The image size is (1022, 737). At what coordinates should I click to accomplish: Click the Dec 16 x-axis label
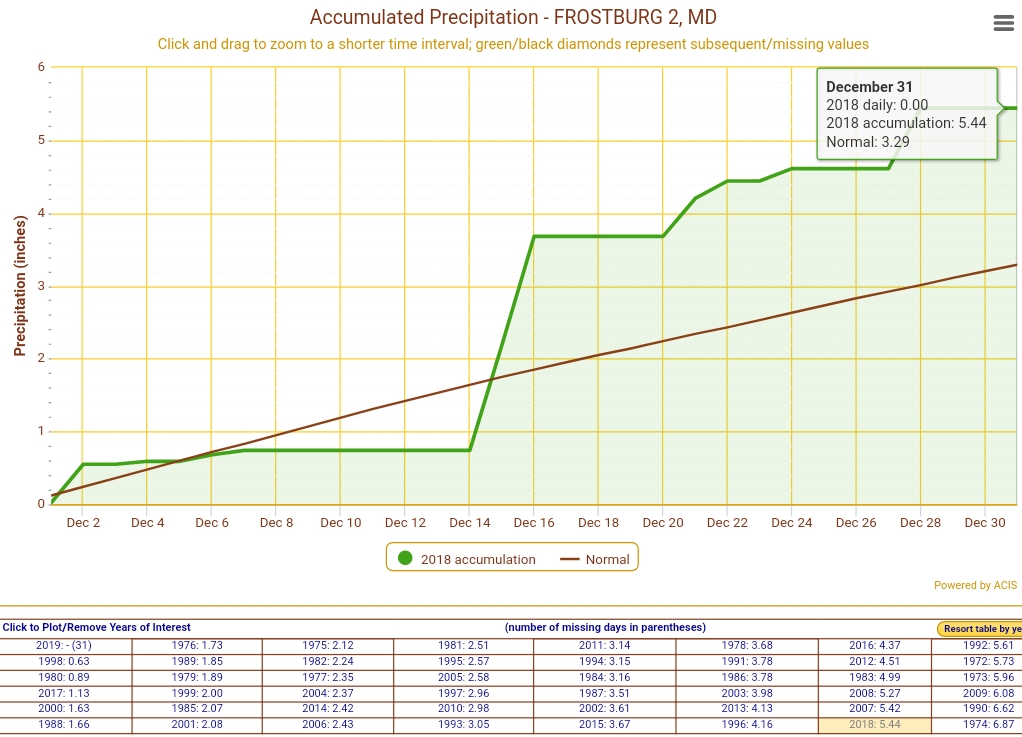coord(534,522)
